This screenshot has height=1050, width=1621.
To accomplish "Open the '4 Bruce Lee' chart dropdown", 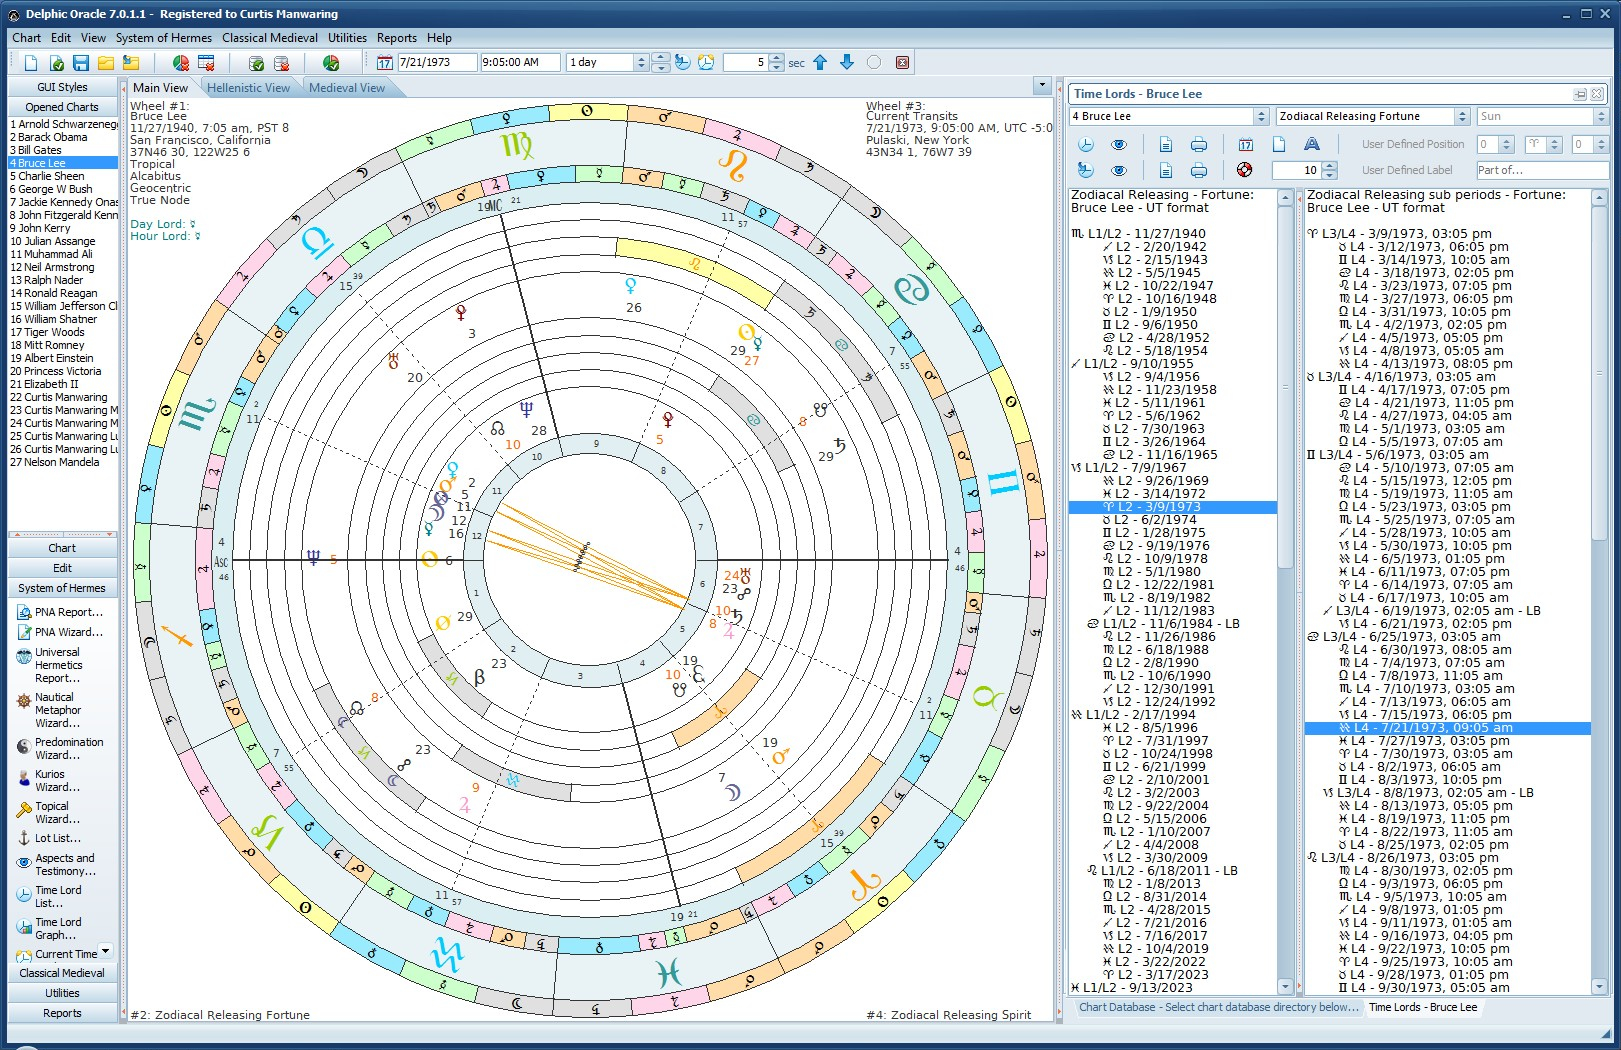I will 1261,116.
